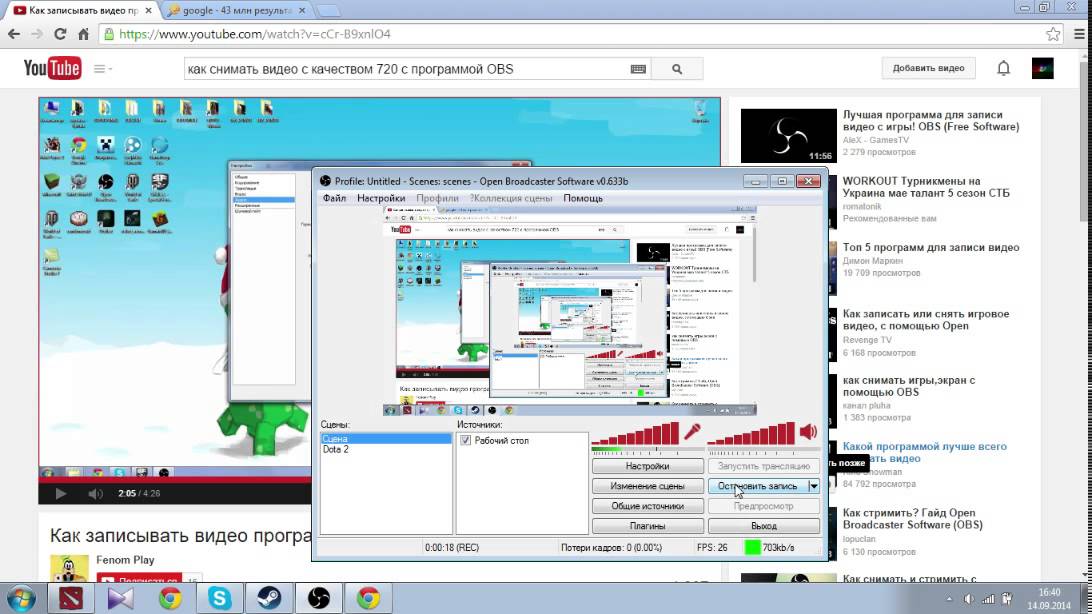Toggle the Рабочий стол source checkbox
This screenshot has height=614, width=1092.
(465, 441)
